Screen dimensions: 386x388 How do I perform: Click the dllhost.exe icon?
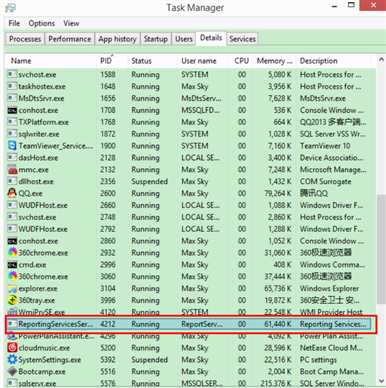12,181
